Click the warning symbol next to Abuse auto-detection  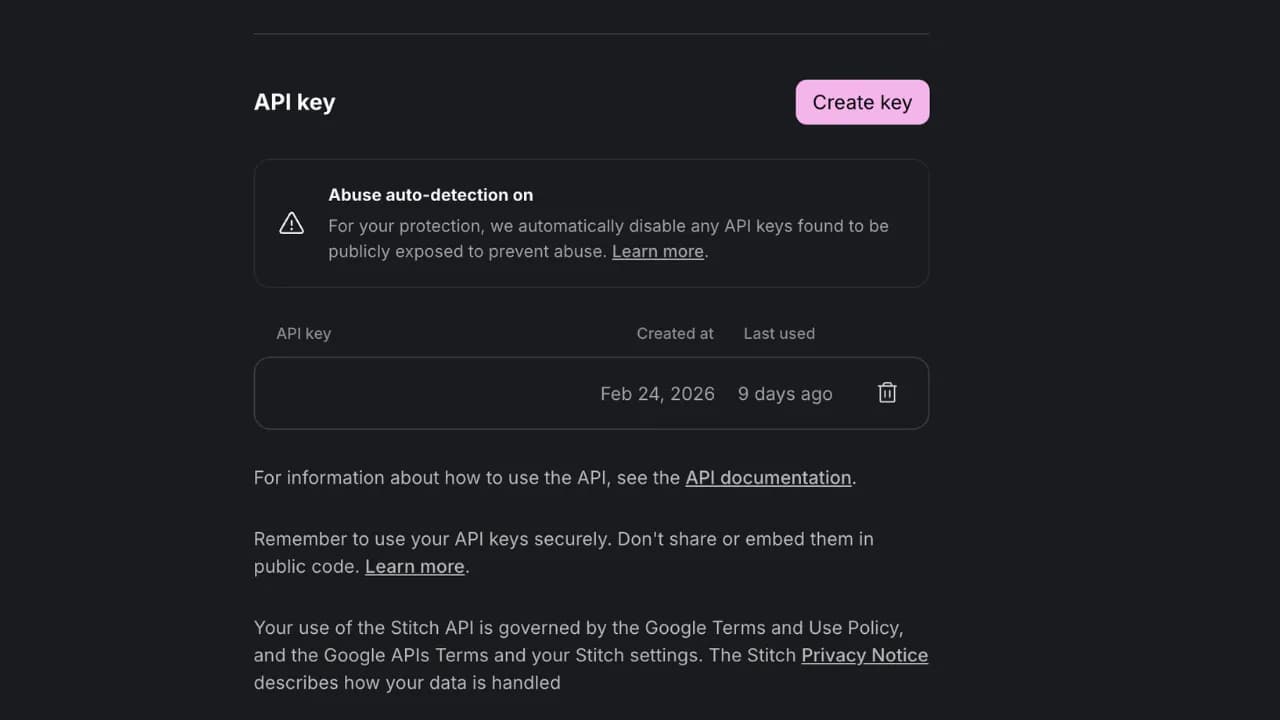(x=291, y=222)
